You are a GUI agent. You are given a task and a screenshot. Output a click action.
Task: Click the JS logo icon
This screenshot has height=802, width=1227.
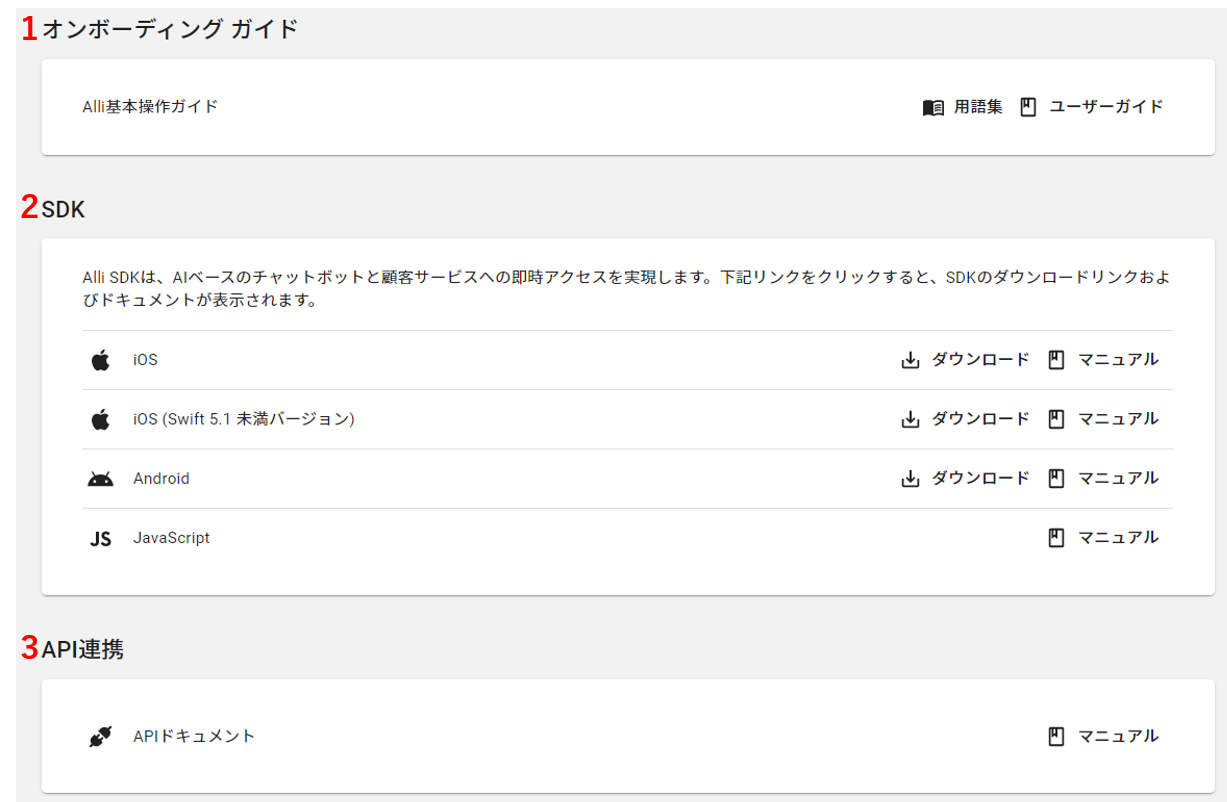[x=100, y=539]
